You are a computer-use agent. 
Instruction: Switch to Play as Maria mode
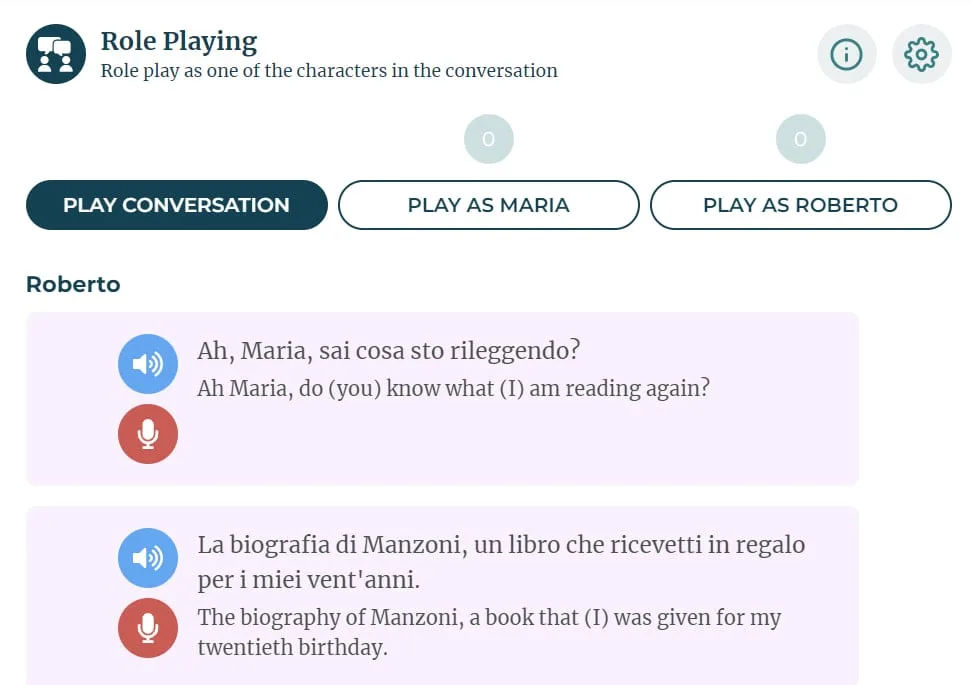[x=488, y=205]
